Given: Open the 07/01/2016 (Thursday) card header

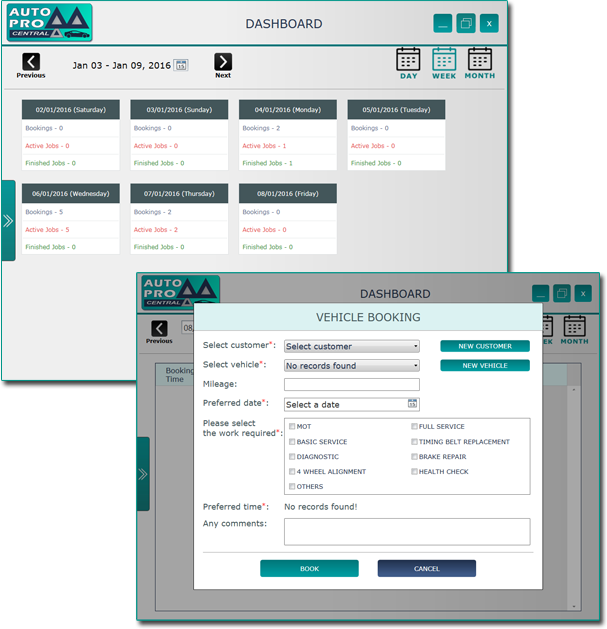Looking at the screenshot, I should pos(179,193).
